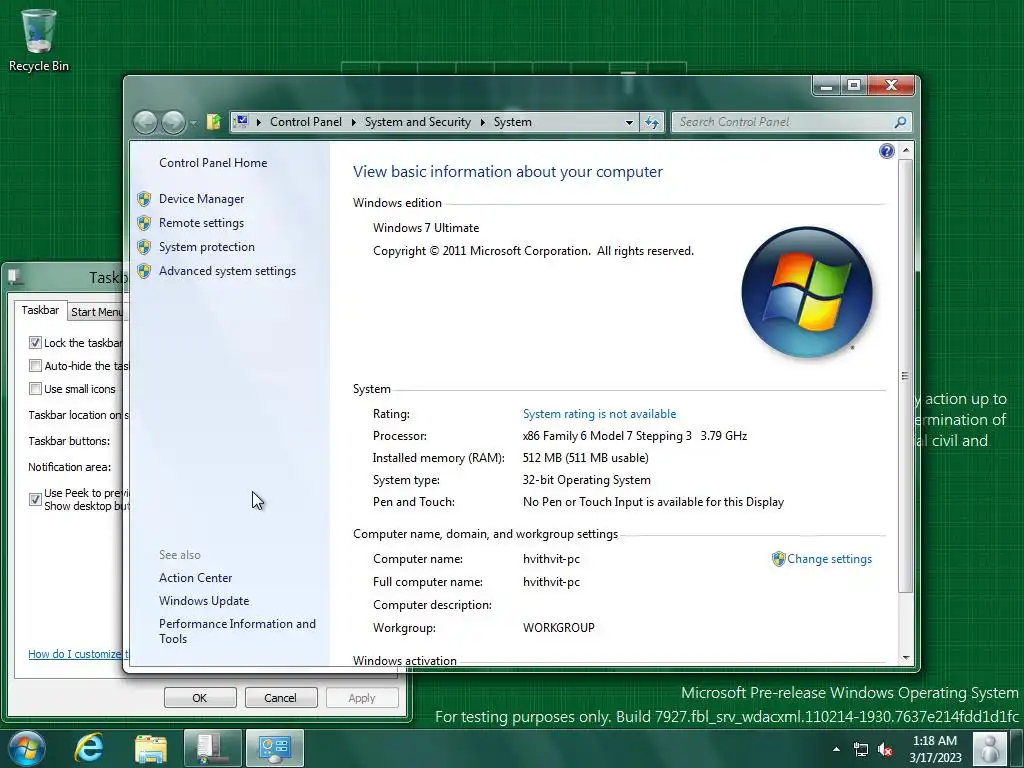Image resolution: width=1024 pixels, height=768 pixels.
Task: Click the scrollbar up arrow
Action: pos(906,150)
